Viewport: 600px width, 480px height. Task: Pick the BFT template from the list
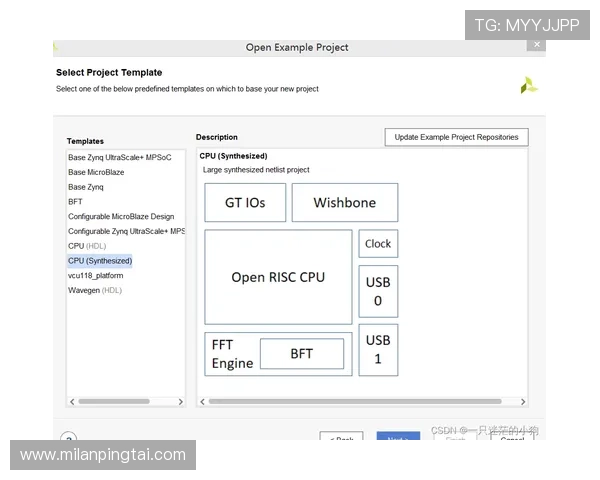(76, 202)
